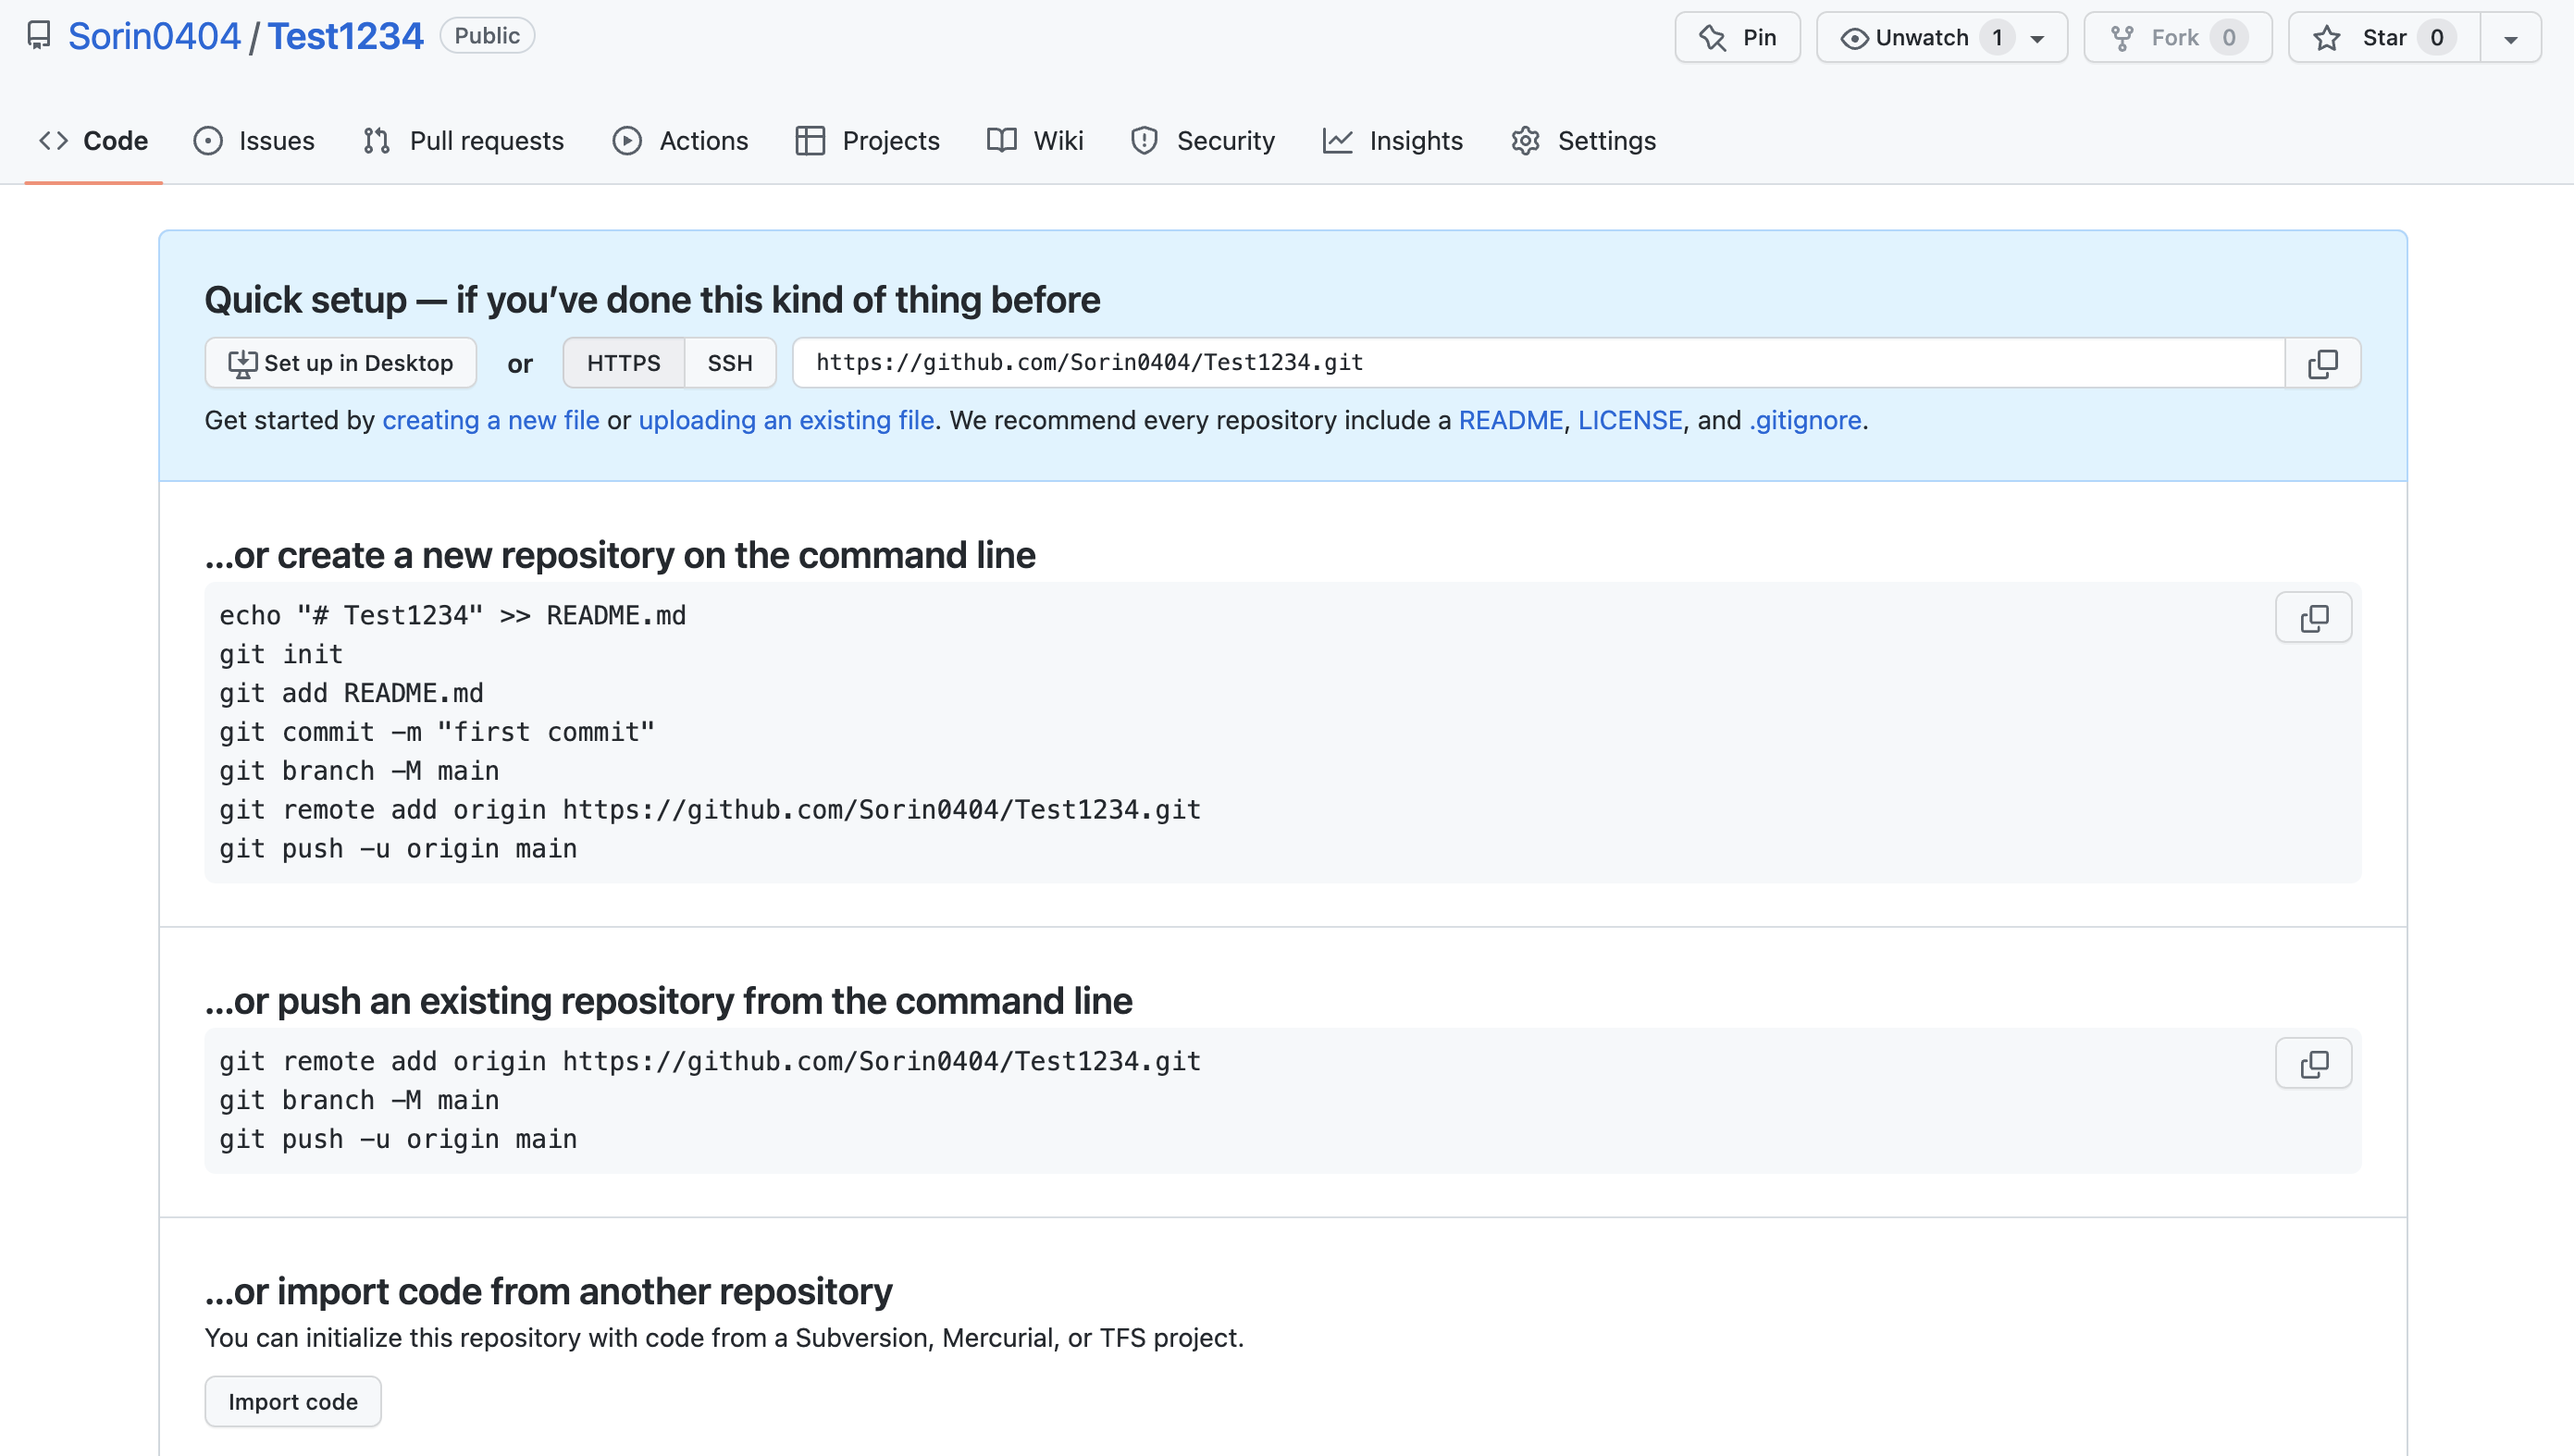Click Set up in Desktop button
This screenshot has height=1456, width=2574.
[340, 363]
